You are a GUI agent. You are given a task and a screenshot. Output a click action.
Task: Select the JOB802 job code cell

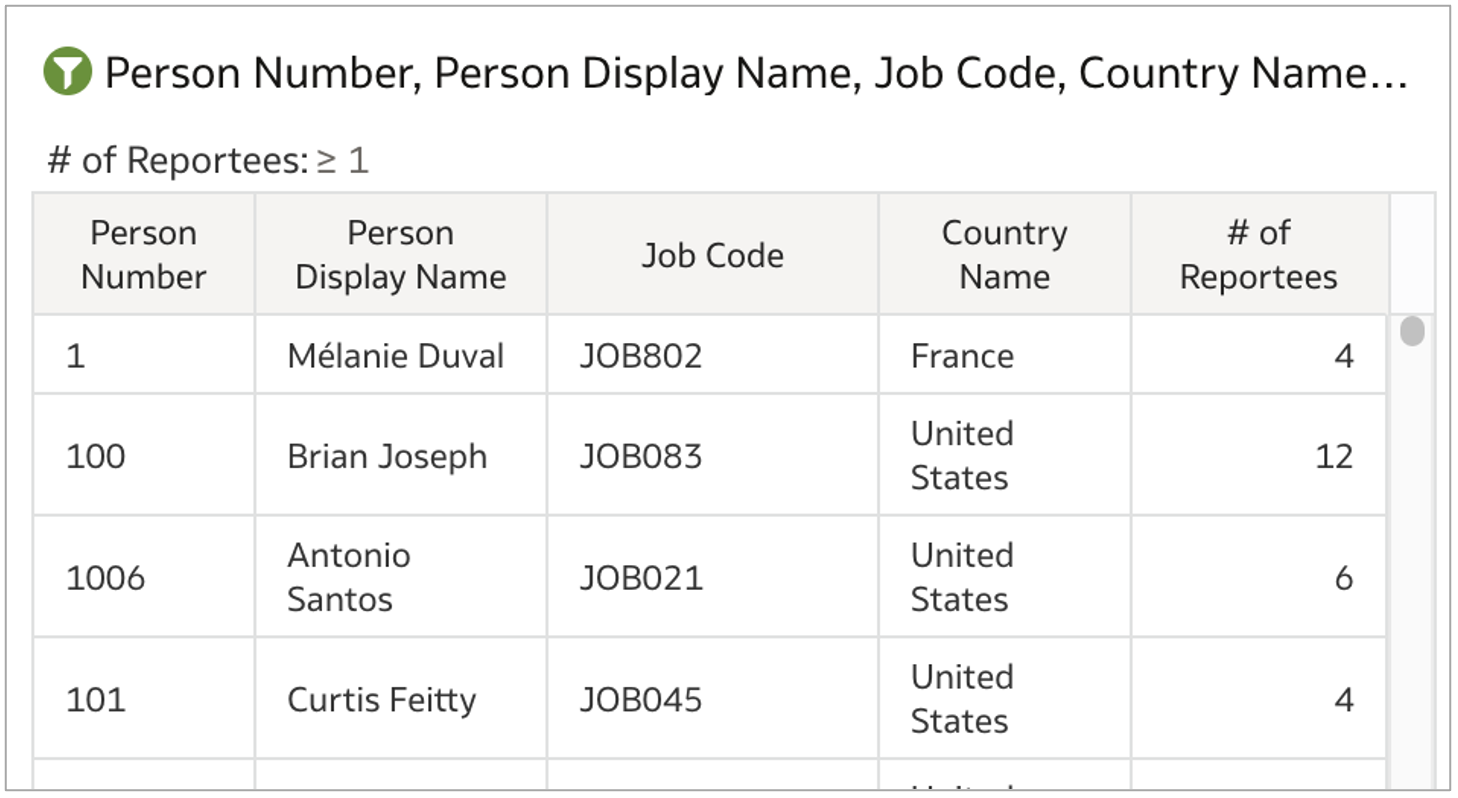[x=641, y=356]
